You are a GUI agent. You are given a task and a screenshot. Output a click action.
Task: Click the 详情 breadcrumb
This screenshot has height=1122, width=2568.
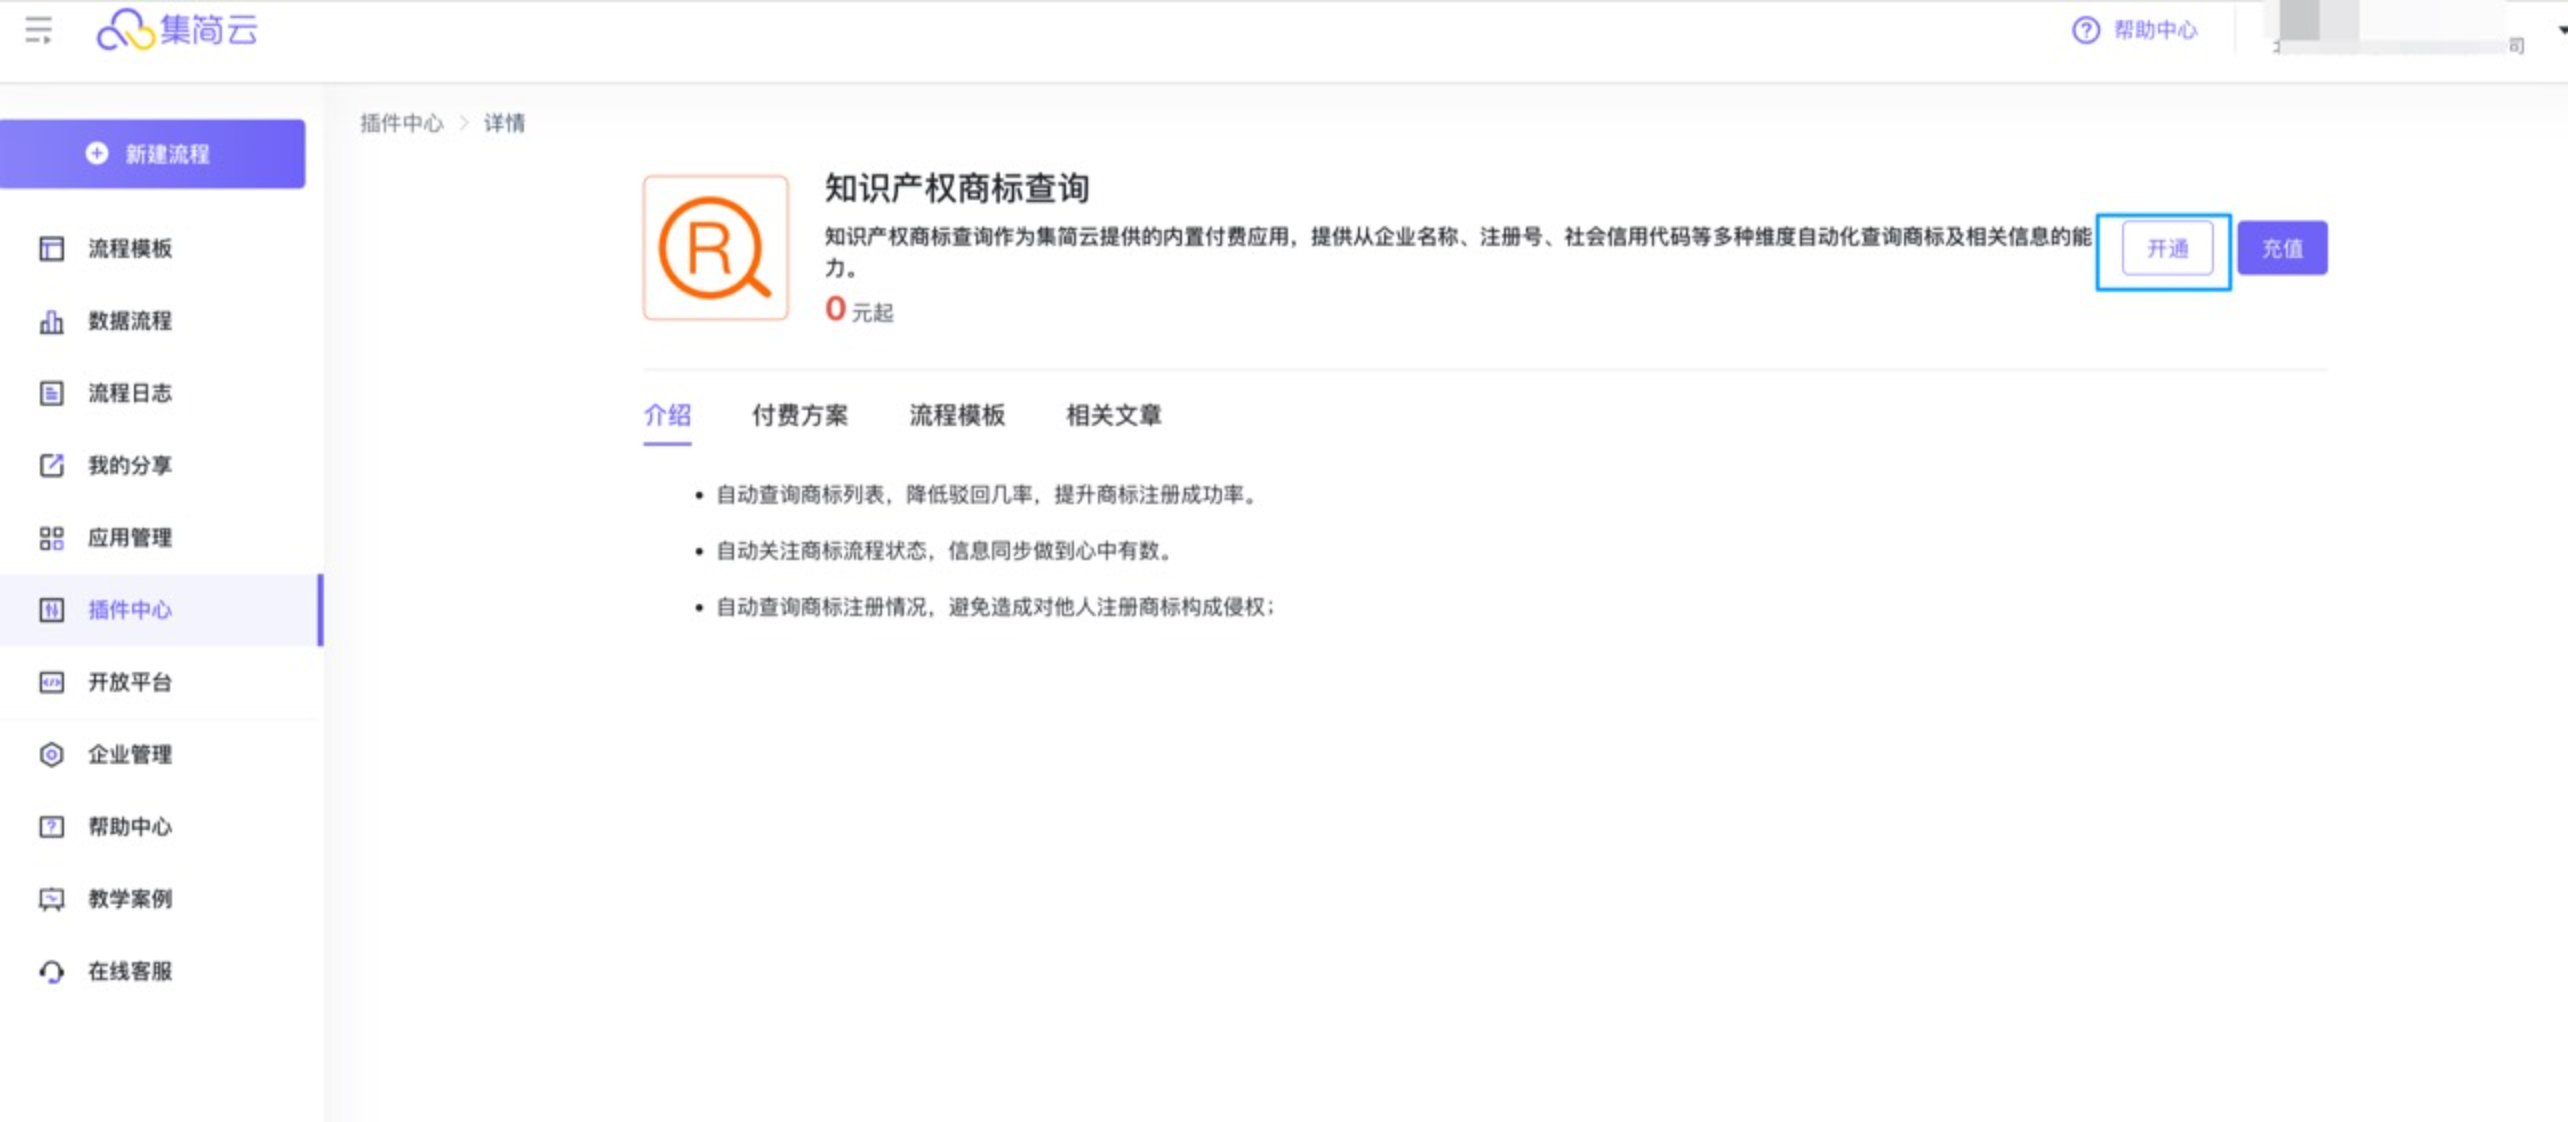pyautogui.click(x=504, y=123)
